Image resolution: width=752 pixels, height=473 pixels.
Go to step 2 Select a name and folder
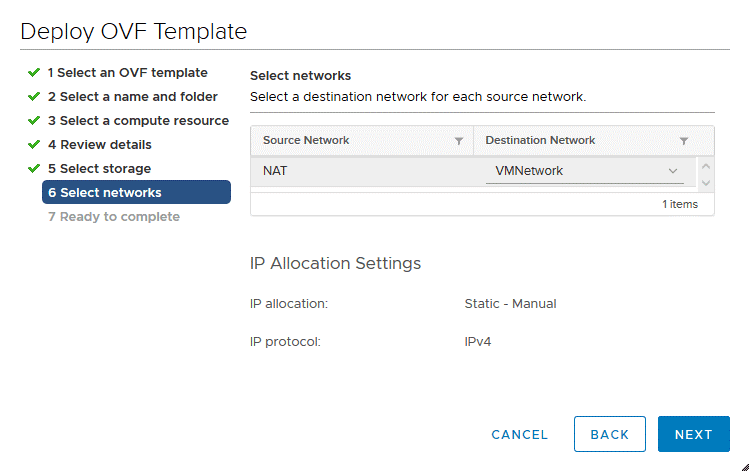point(132,97)
